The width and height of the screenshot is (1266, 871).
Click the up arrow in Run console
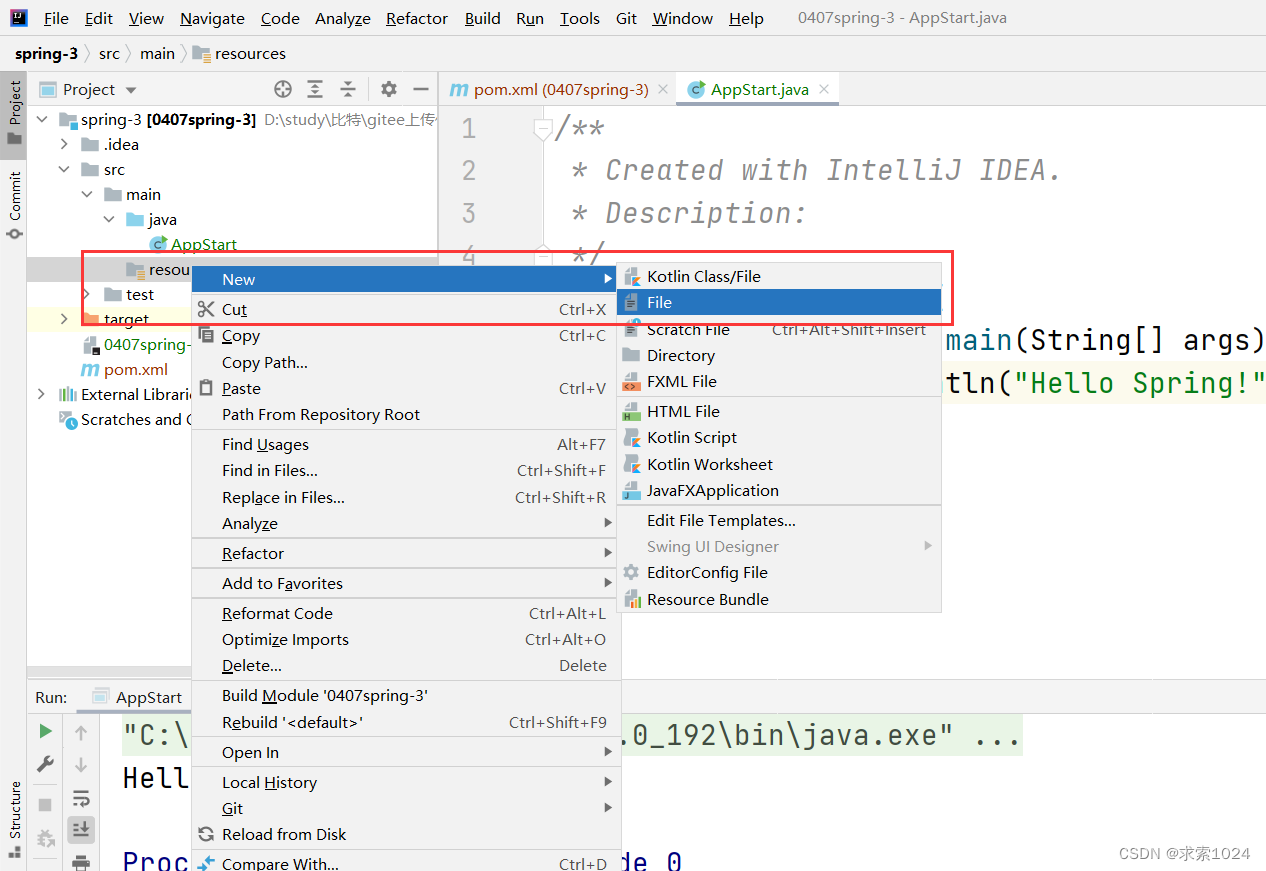click(81, 733)
